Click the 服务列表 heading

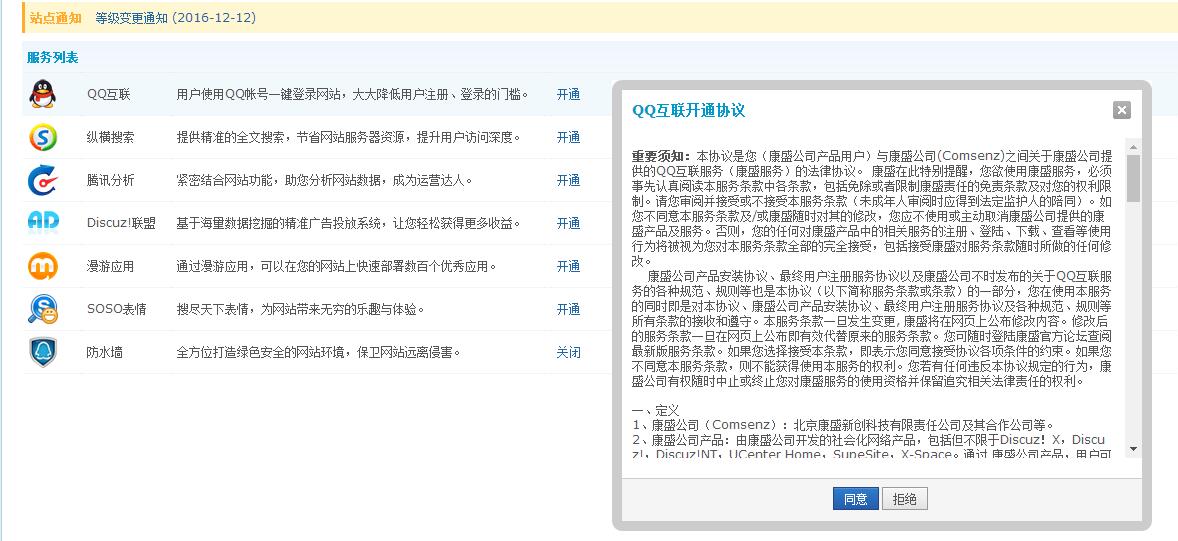click(53, 58)
